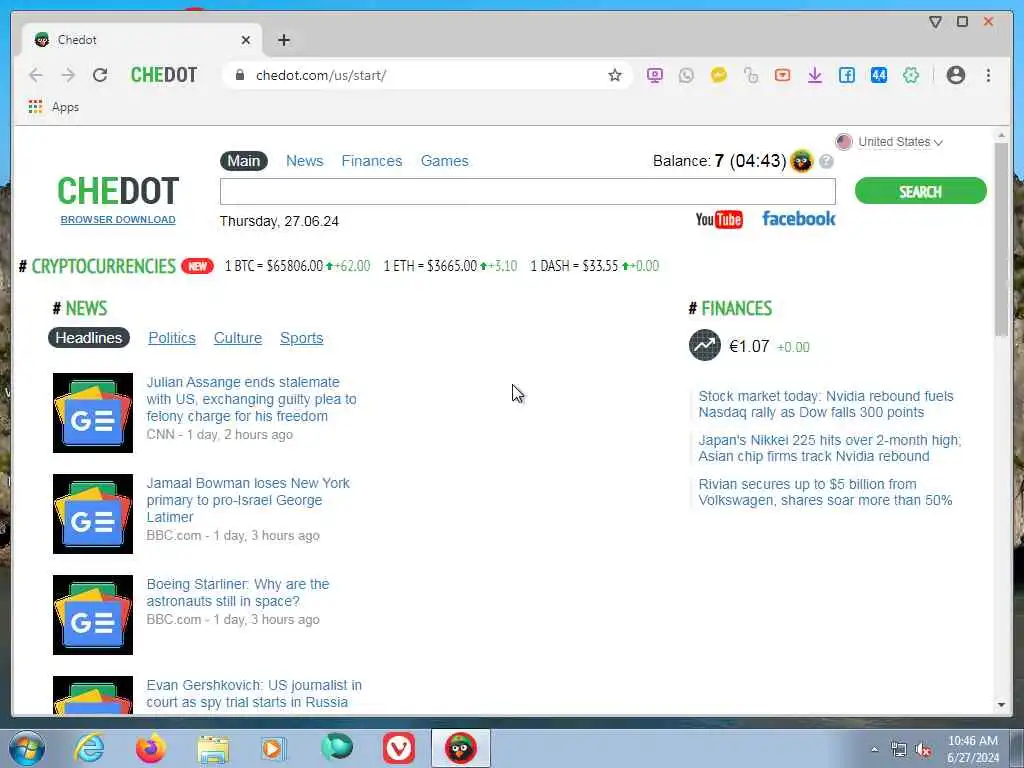Click the €1.07 exchange rate value
The height and width of the screenshot is (768, 1024).
(x=749, y=346)
